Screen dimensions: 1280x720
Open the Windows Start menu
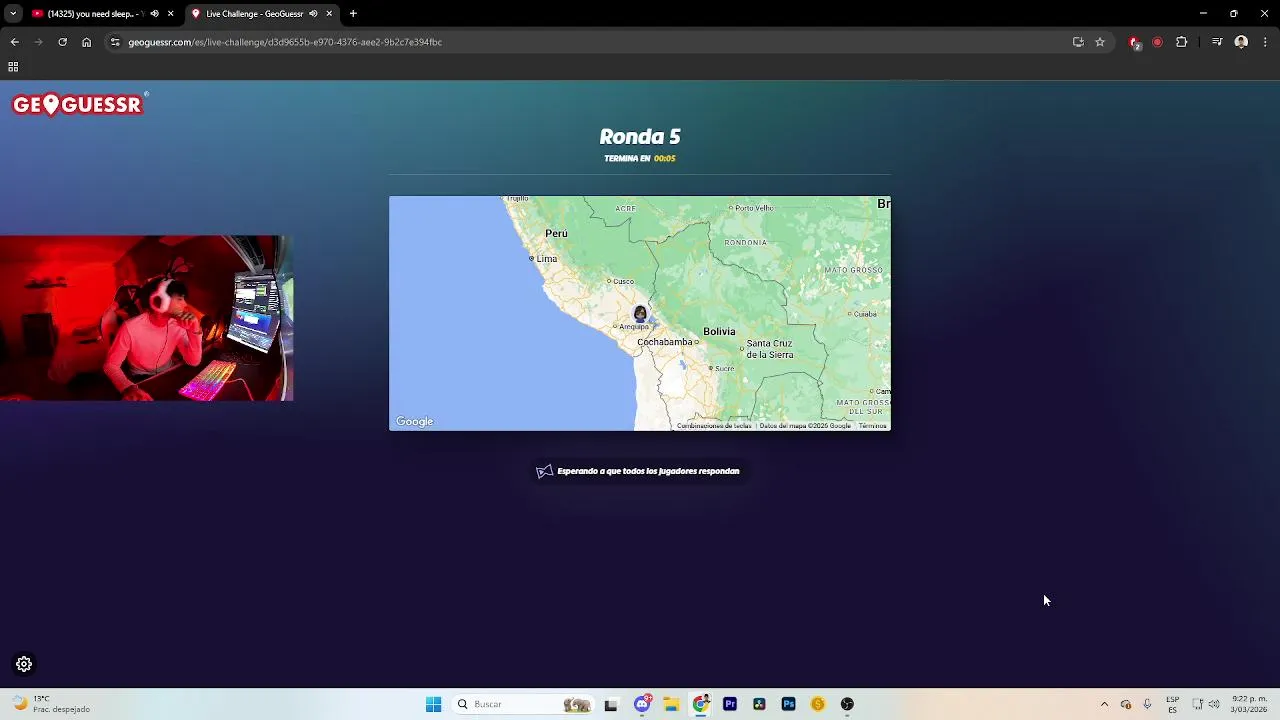click(433, 704)
